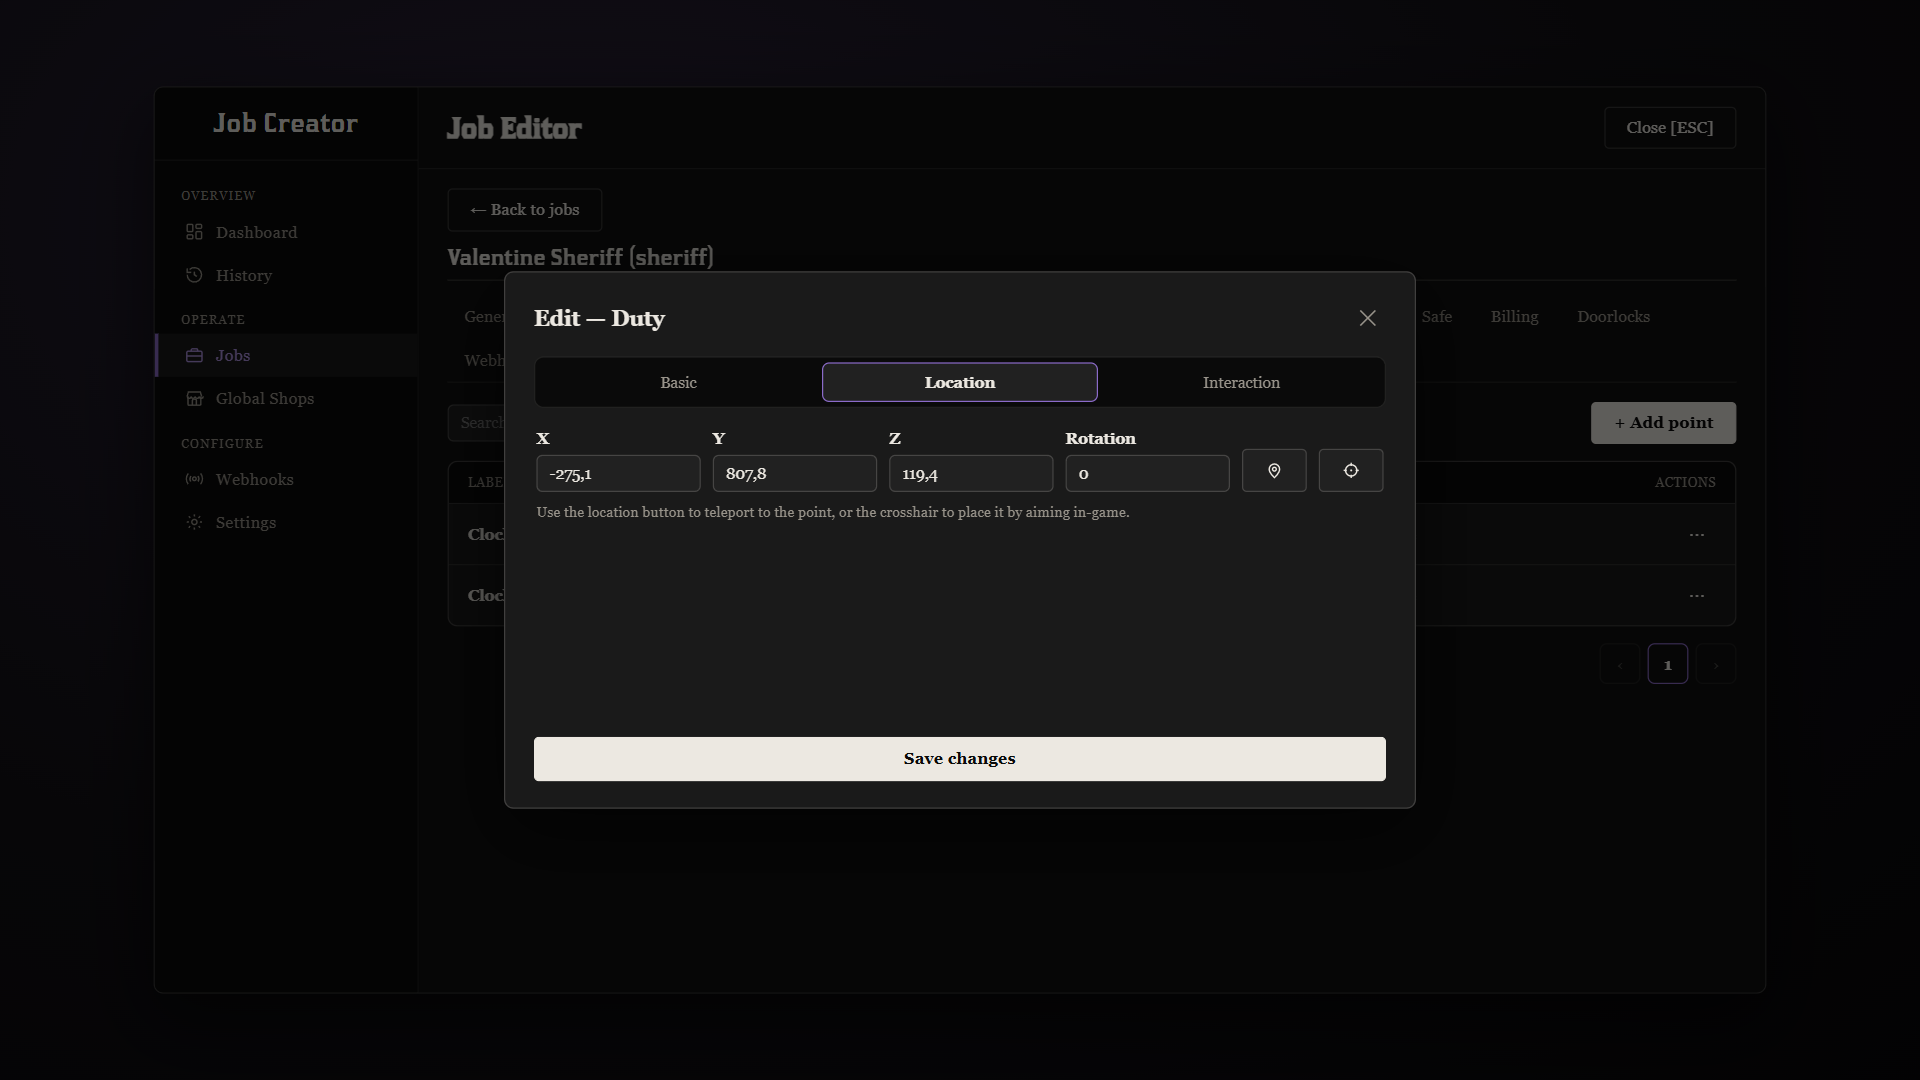
Task: Open Global Shops in the sidebar
Action: [x=286, y=398]
